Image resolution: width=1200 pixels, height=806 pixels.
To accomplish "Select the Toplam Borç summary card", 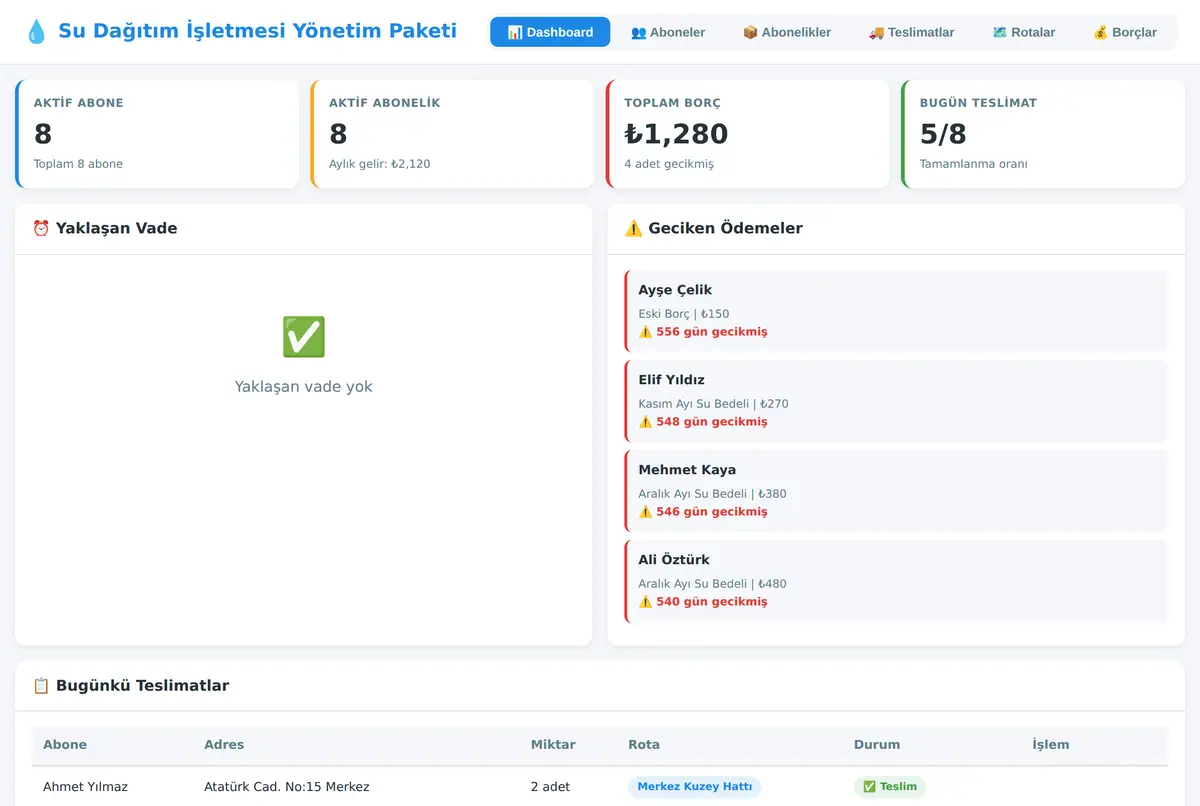I will pyautogui.click(x=748, y=134).
